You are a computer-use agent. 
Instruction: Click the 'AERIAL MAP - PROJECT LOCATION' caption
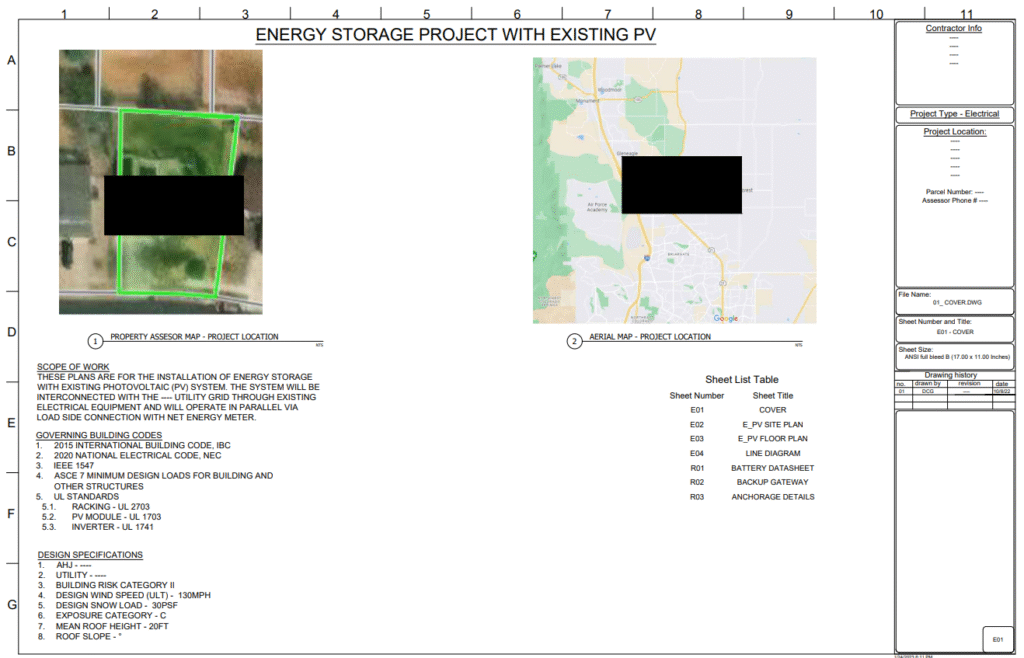(x=650, y=337)
